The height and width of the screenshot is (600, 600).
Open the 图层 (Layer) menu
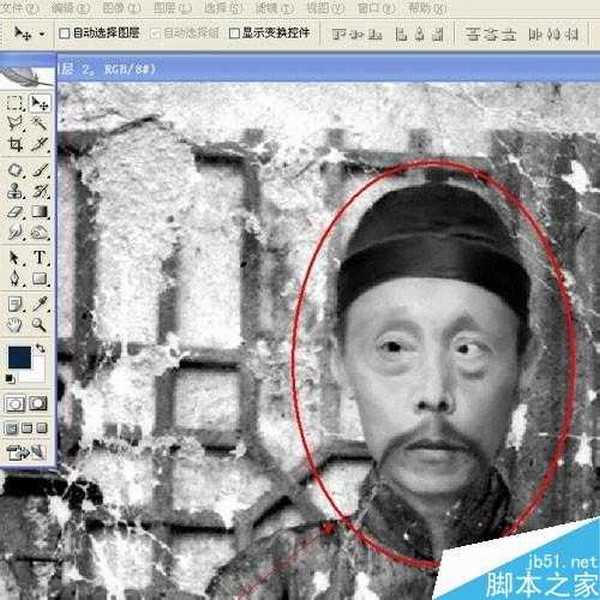click(x=173, y=8)
